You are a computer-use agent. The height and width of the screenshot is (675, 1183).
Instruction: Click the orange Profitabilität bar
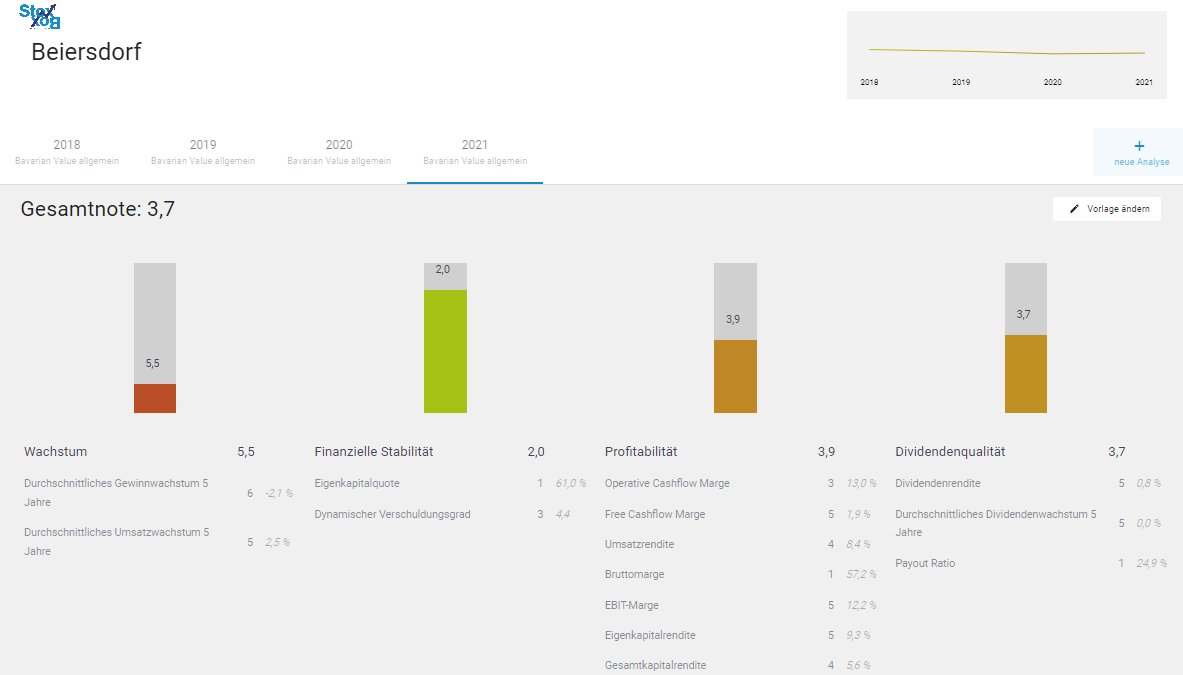[736, 376]
